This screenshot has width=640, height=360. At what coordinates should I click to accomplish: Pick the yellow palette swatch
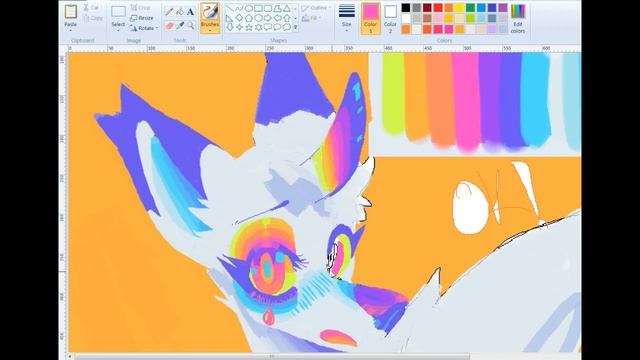460,8
